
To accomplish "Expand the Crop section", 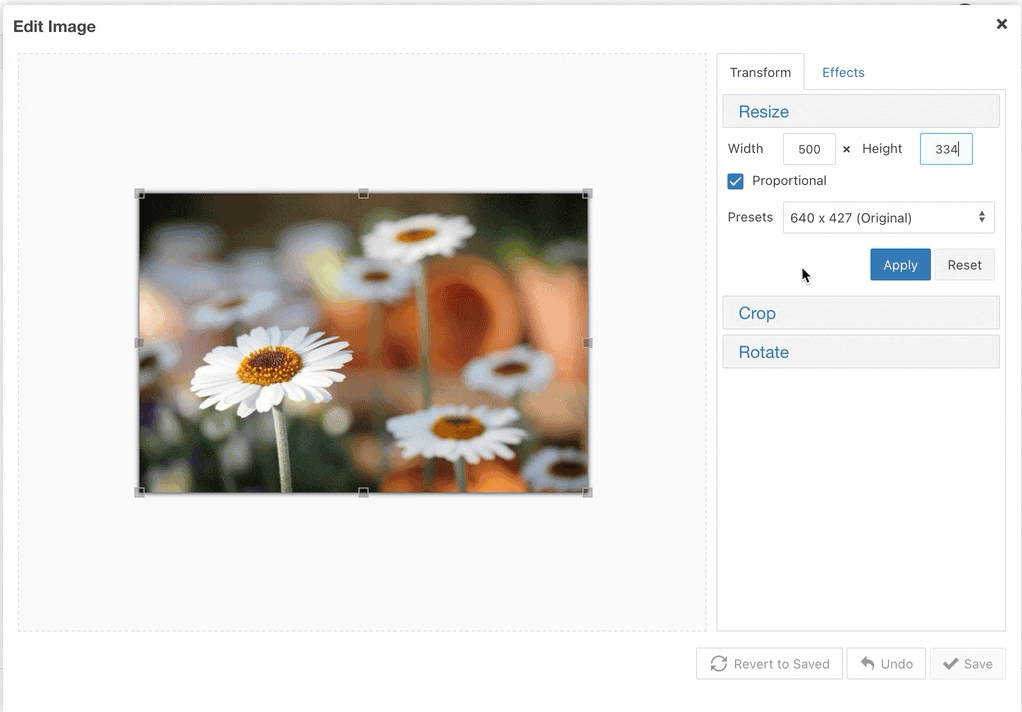I will [x=860, y=312].
